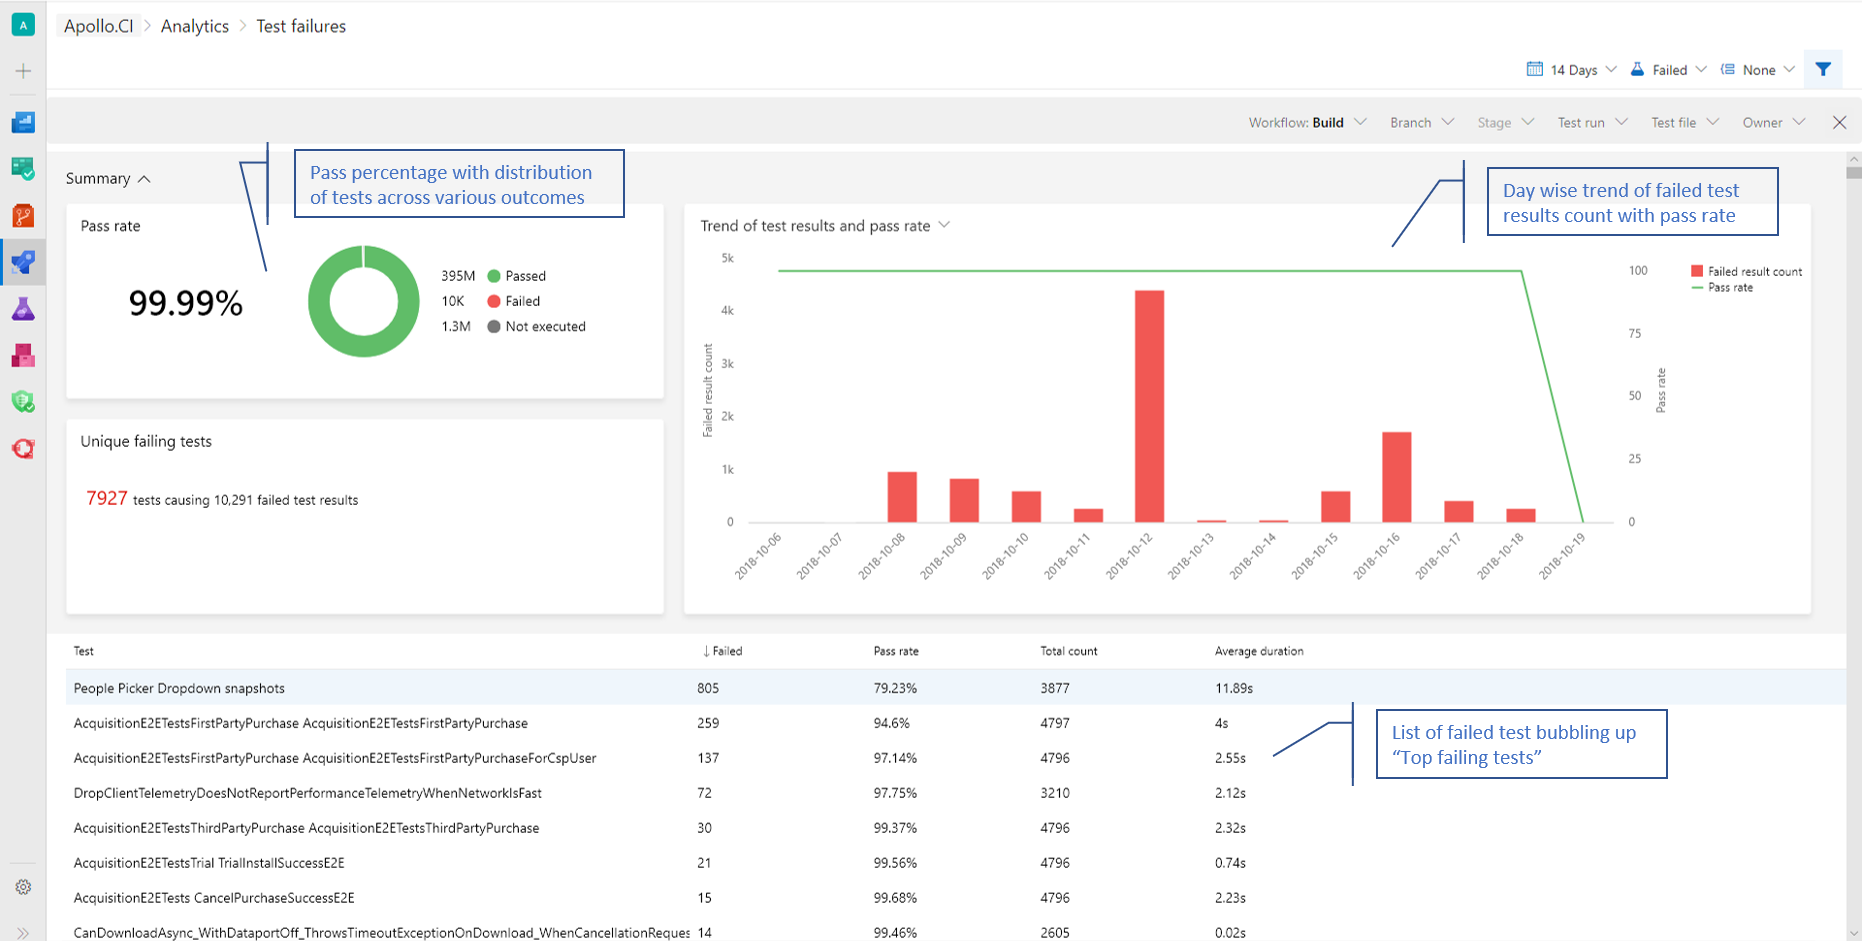Toggle the filter bar funnel icon
The image size is (1862, 941).
pos(1823,70)
